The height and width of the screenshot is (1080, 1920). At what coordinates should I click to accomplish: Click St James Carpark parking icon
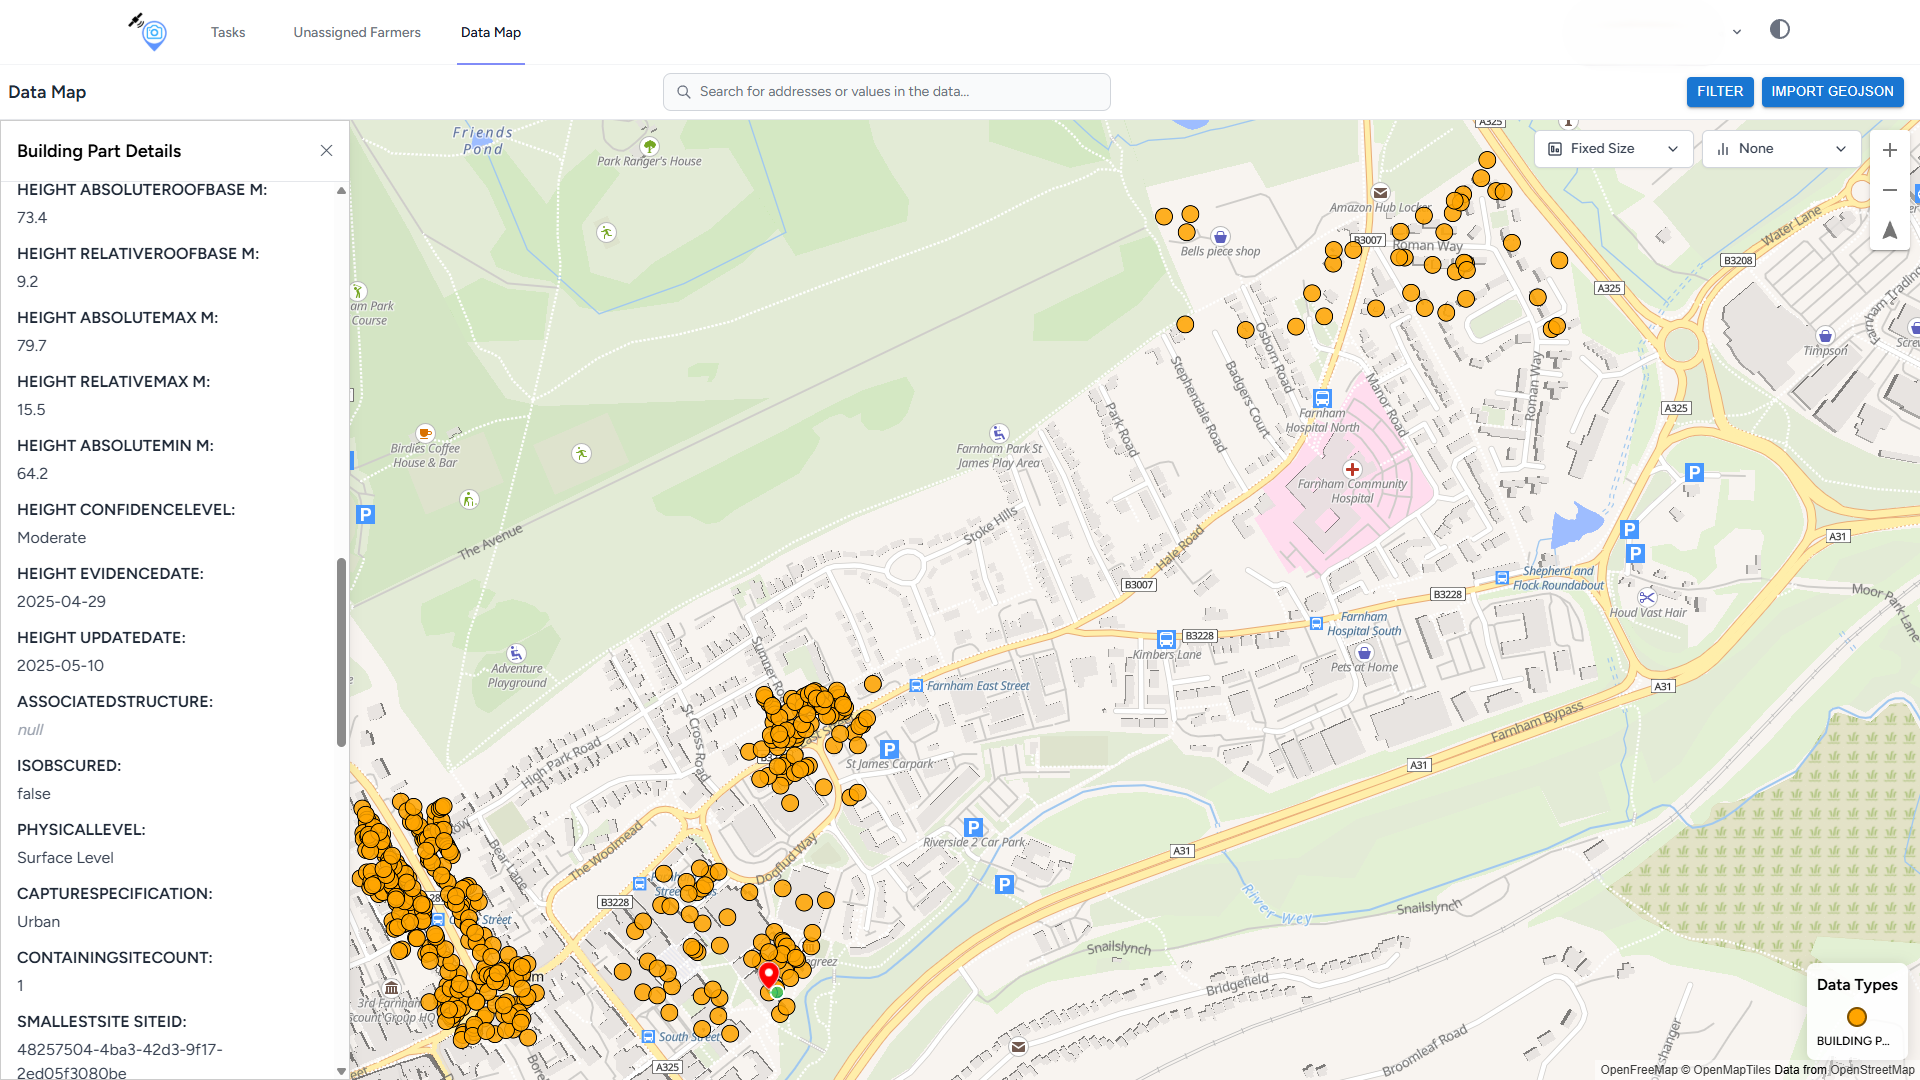tap(889, 749)
